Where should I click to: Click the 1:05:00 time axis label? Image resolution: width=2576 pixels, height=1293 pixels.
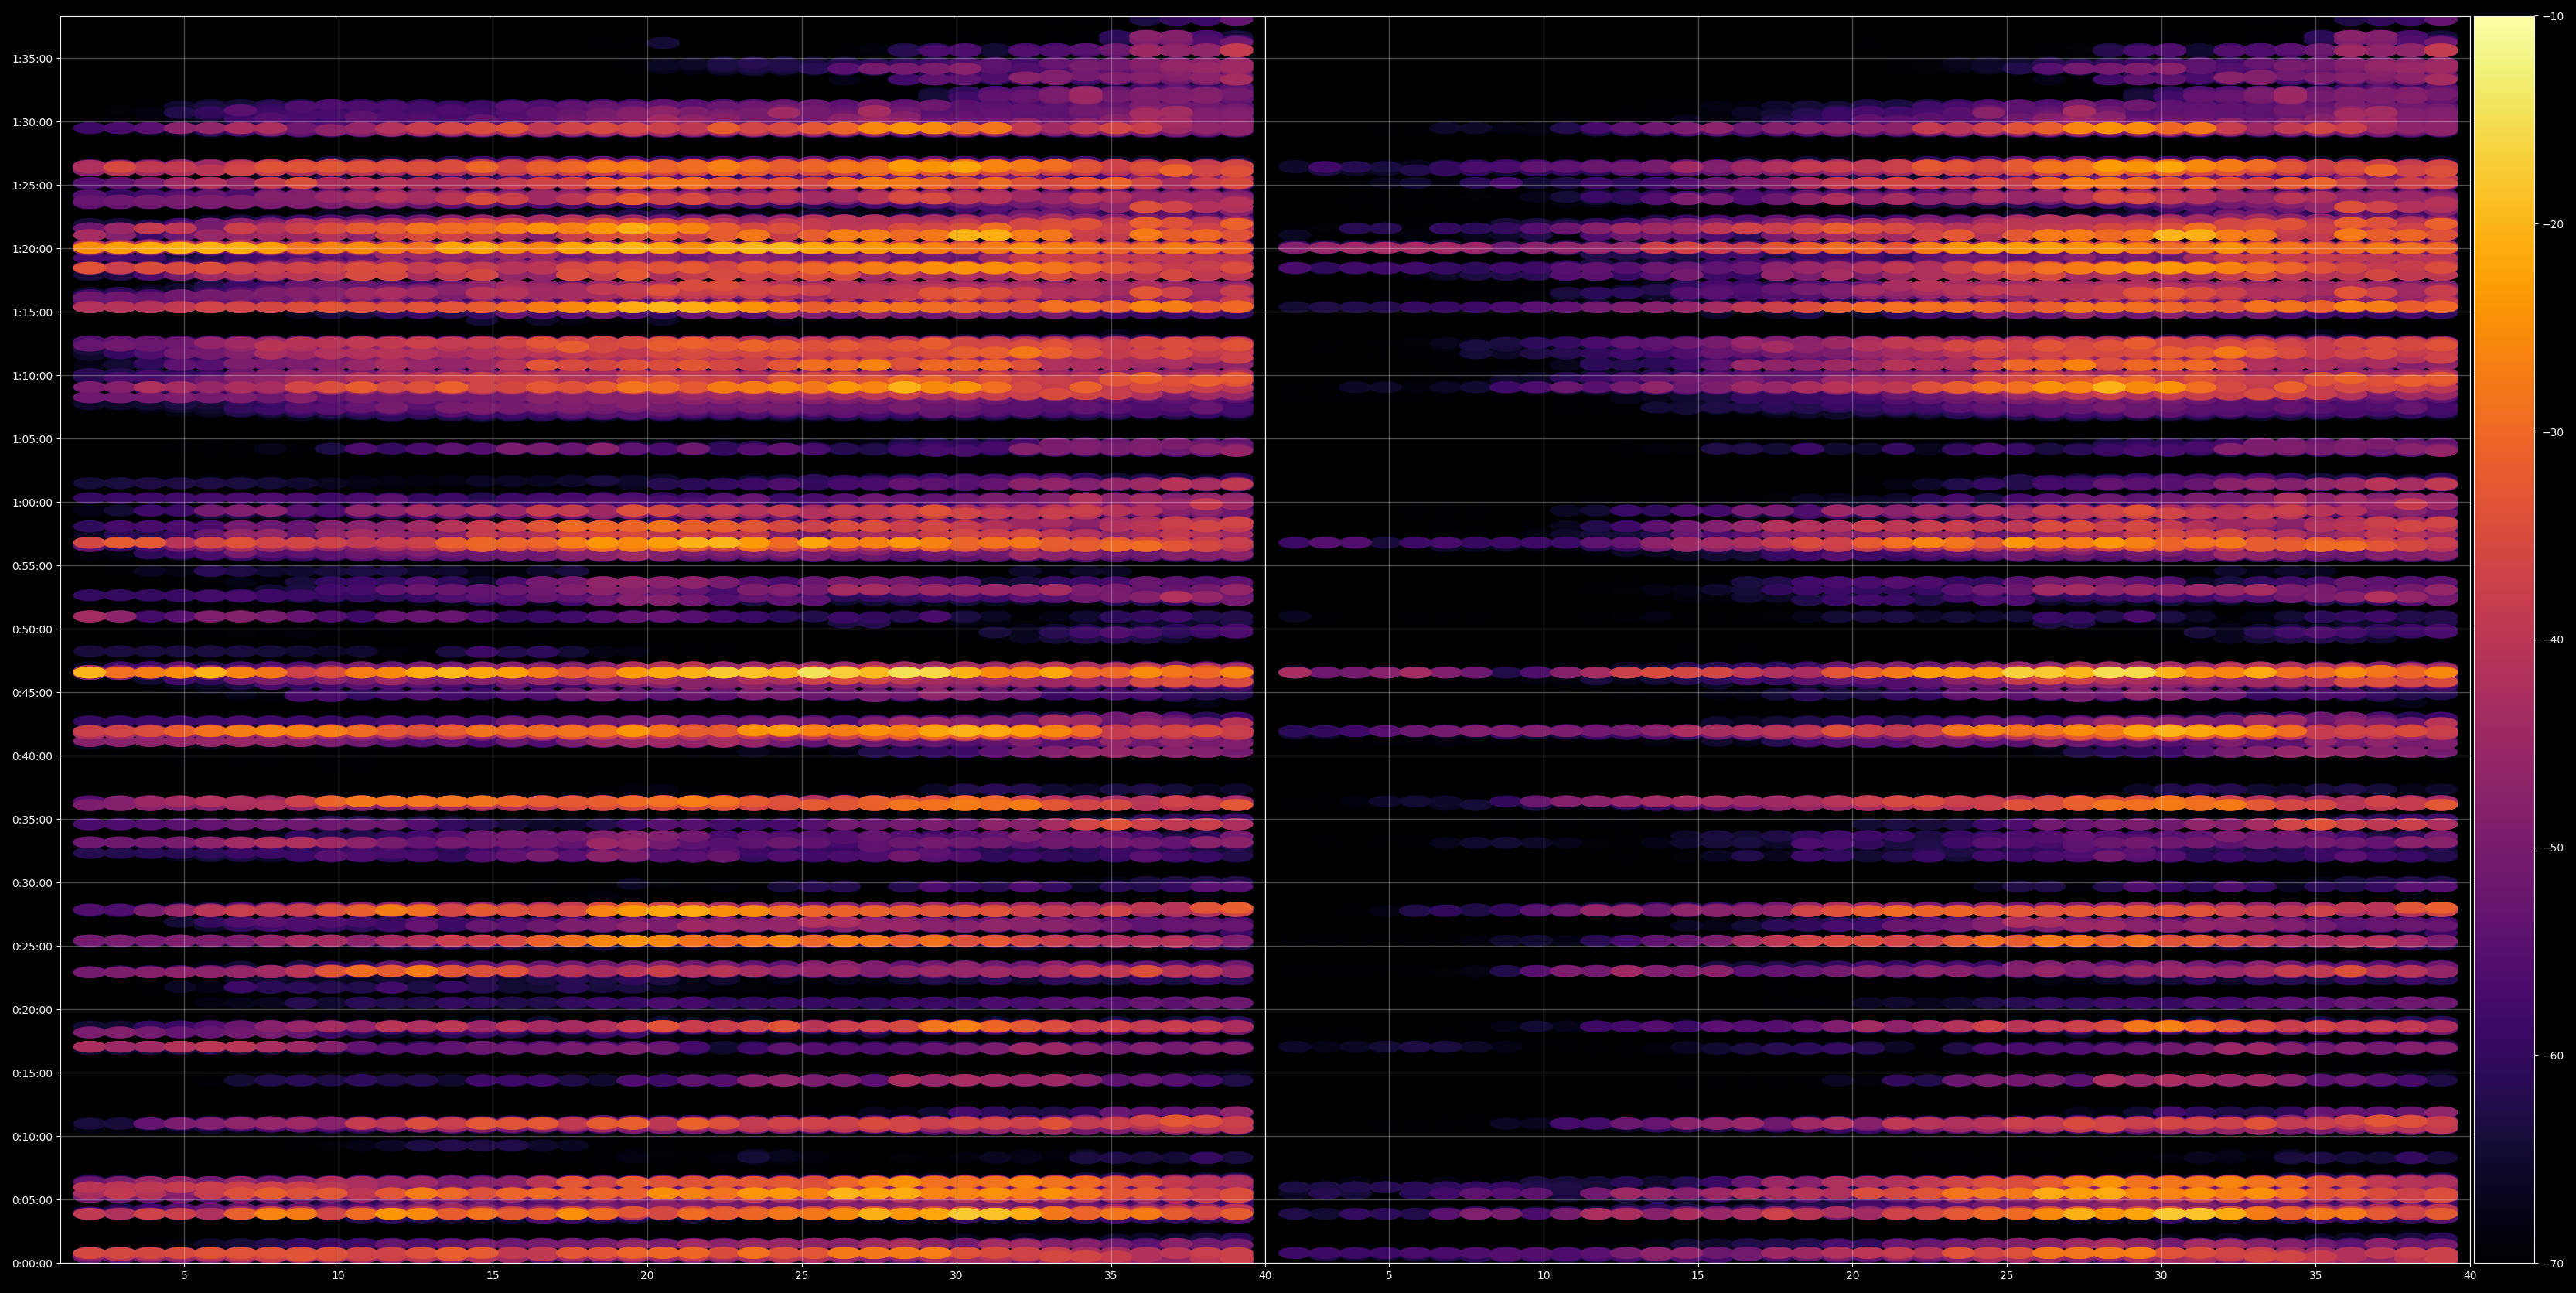(33, 439)
